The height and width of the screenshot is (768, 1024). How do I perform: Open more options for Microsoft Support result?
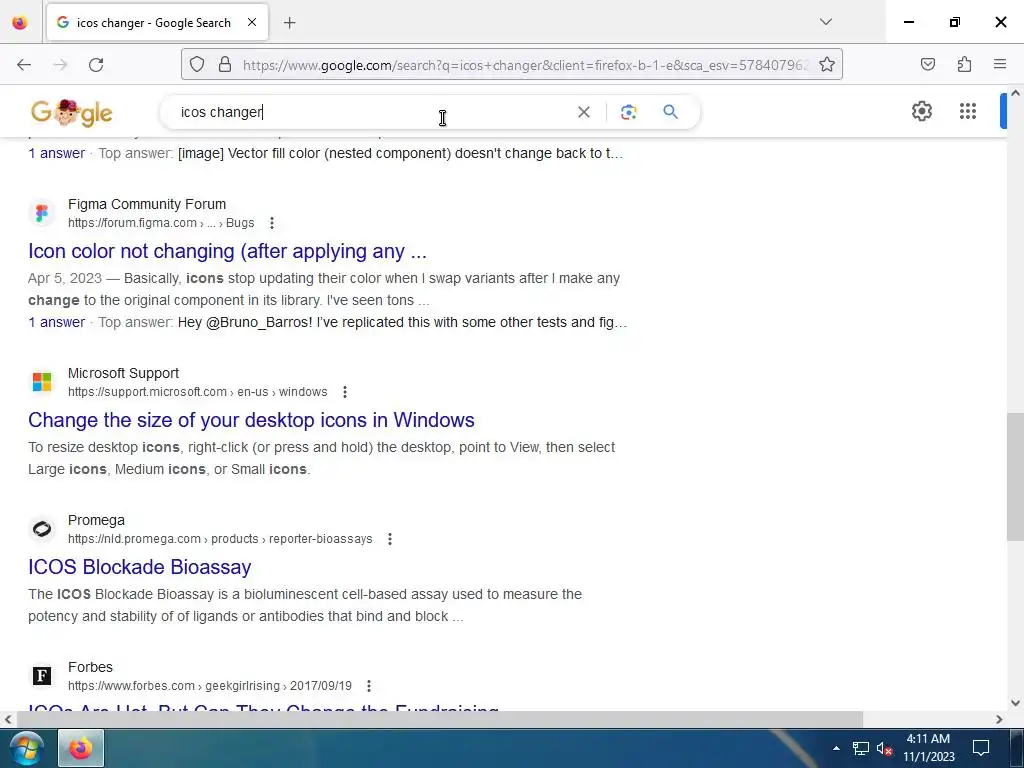click(345, 392)
